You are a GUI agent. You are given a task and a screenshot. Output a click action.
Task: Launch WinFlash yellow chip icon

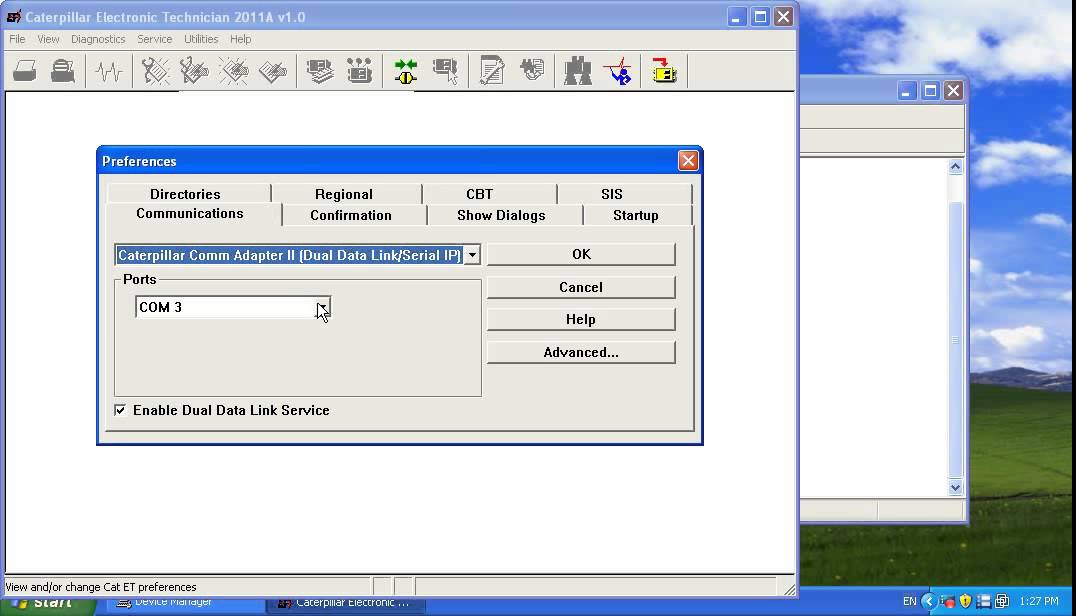[x=664, y=71]
